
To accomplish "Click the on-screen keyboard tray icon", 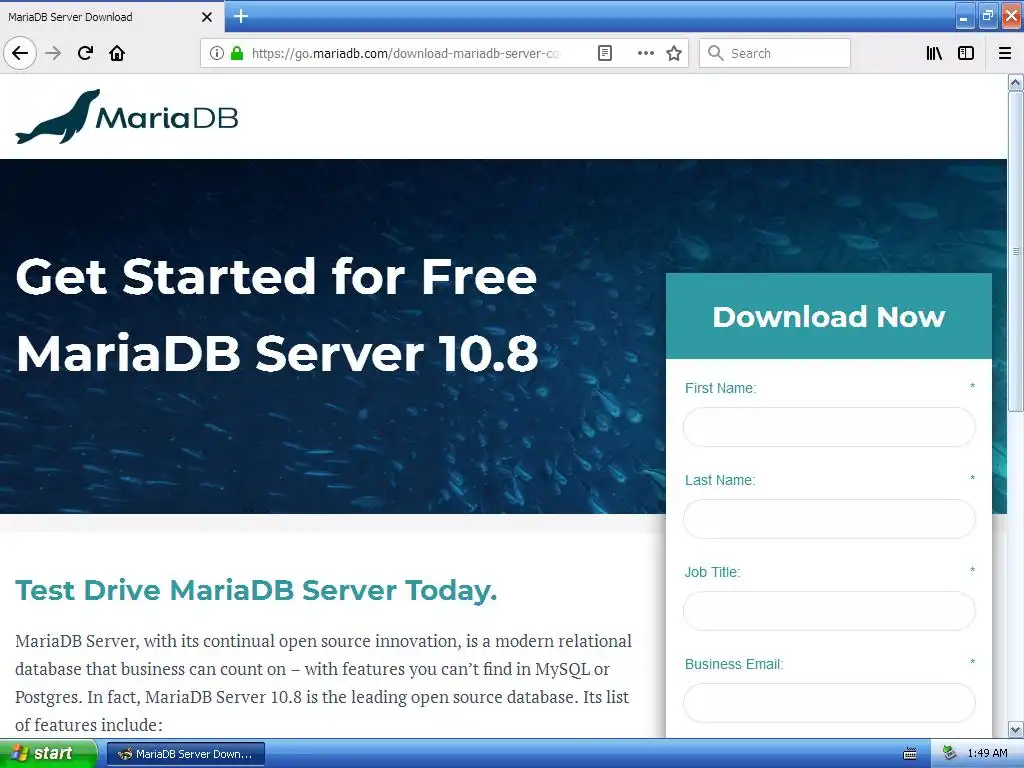I will point(910,754).
